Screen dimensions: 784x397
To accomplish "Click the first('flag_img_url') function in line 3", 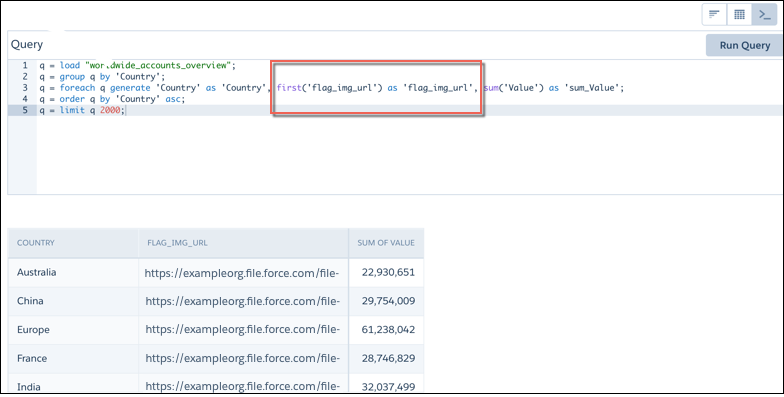I will pos(330,88).
